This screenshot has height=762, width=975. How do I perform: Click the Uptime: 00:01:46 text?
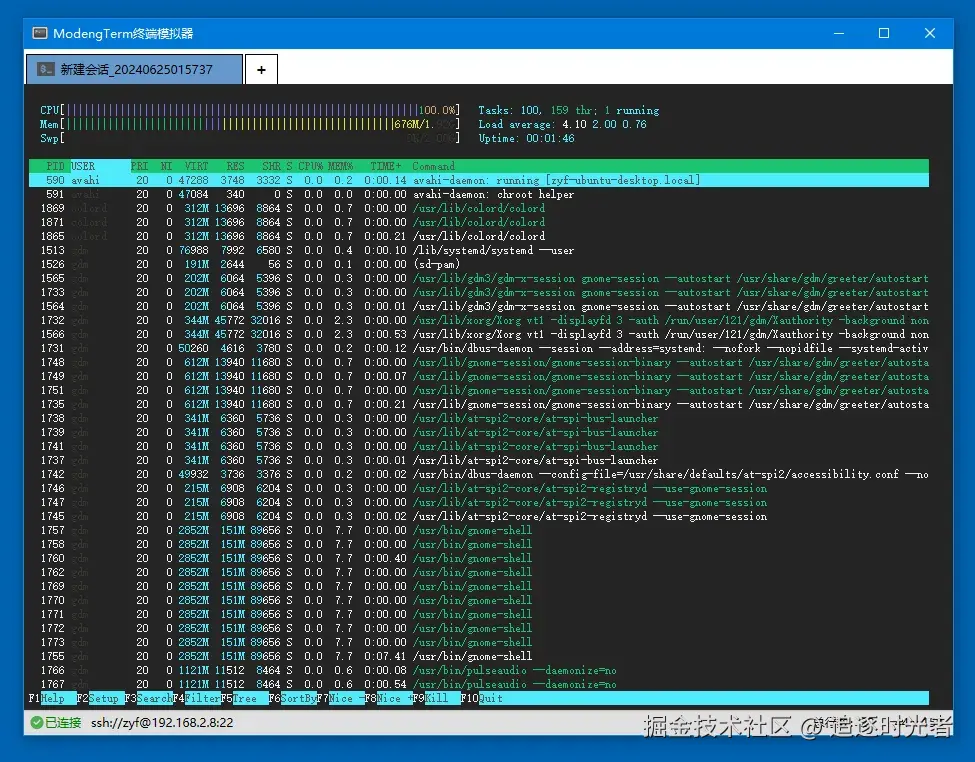526,138
